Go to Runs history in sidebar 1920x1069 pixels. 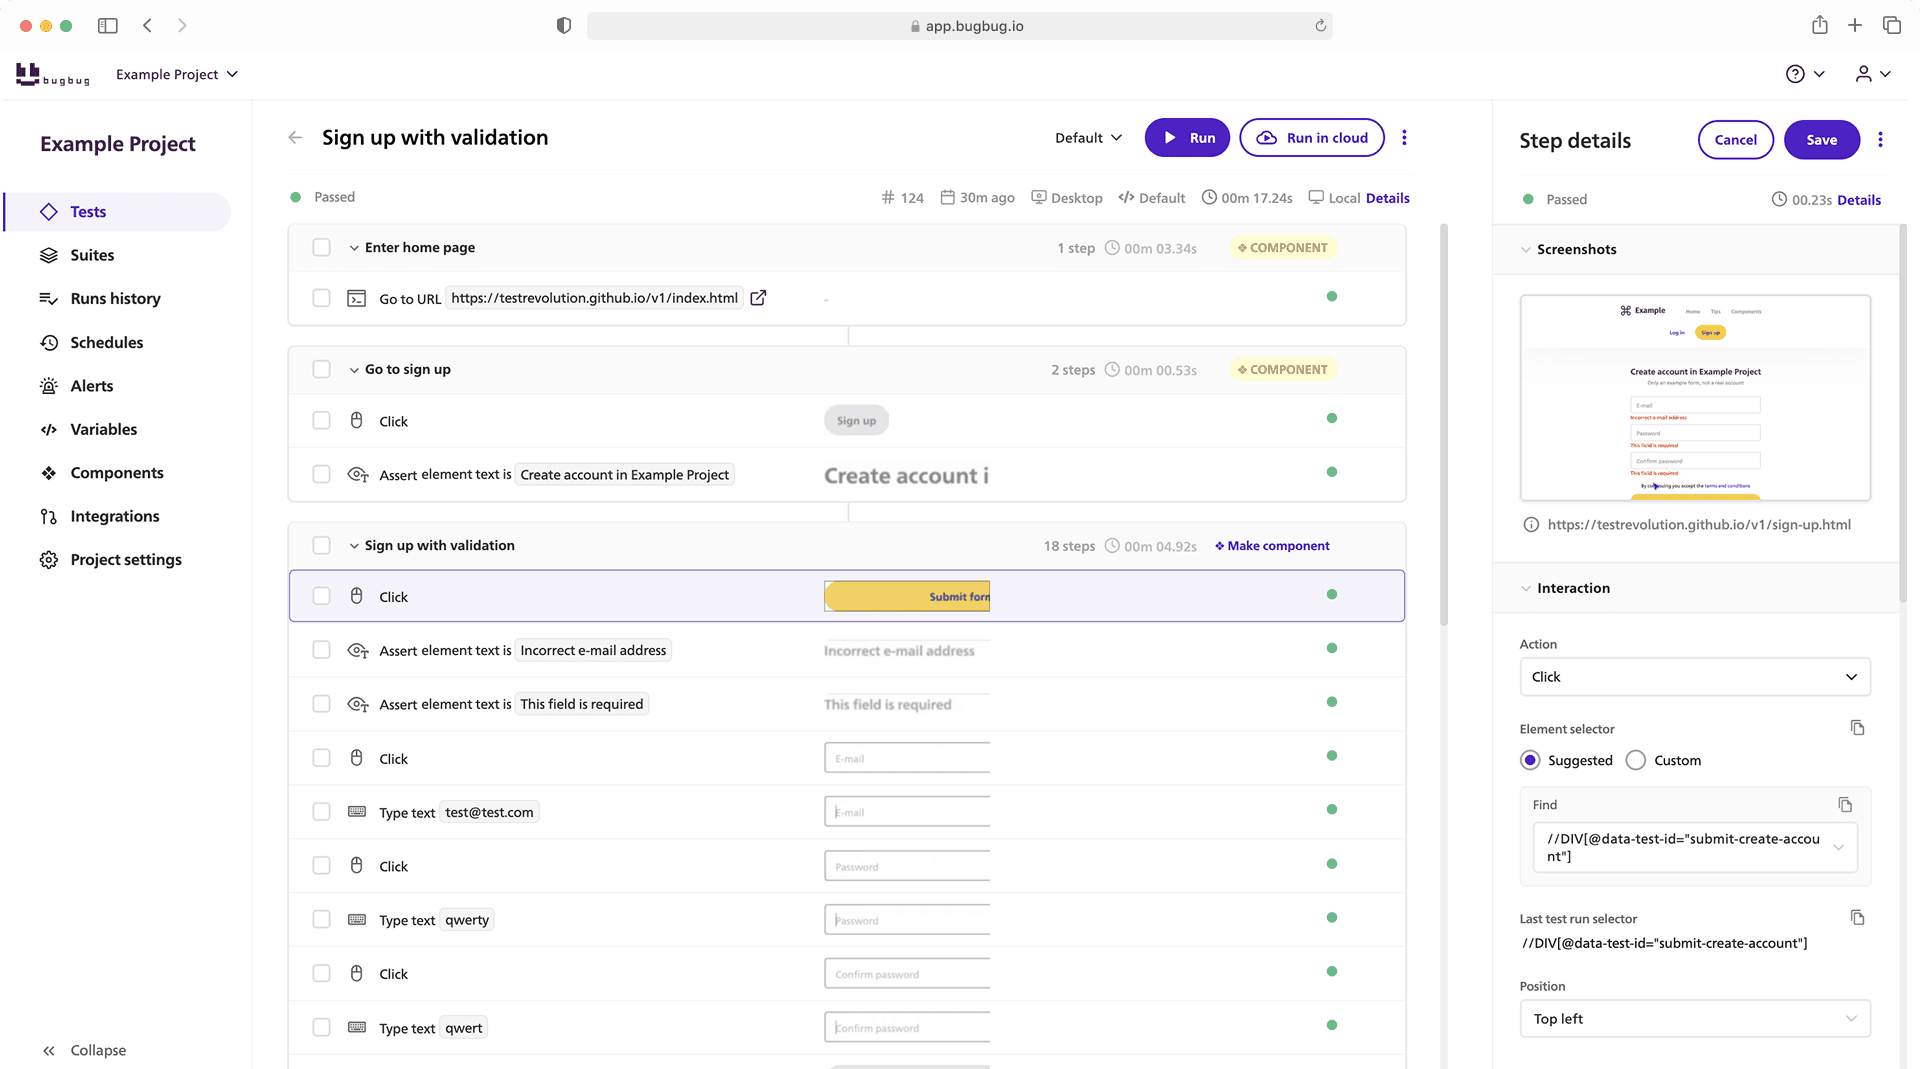[115, 299]
